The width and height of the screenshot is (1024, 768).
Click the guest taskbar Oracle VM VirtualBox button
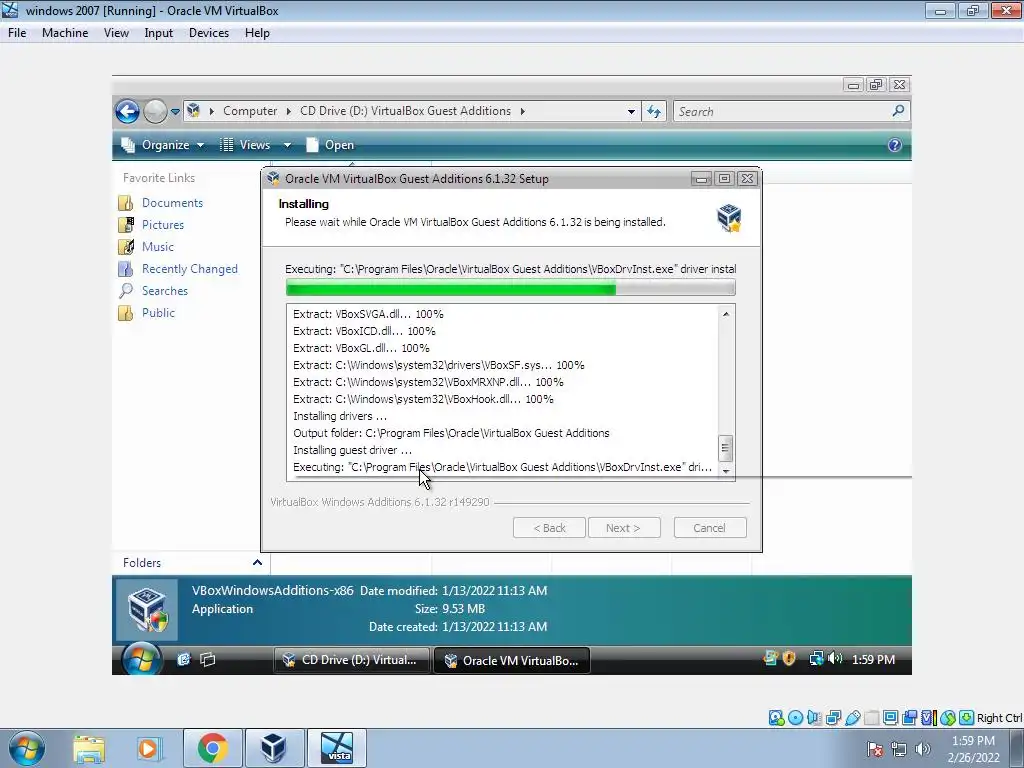(512, 660)
